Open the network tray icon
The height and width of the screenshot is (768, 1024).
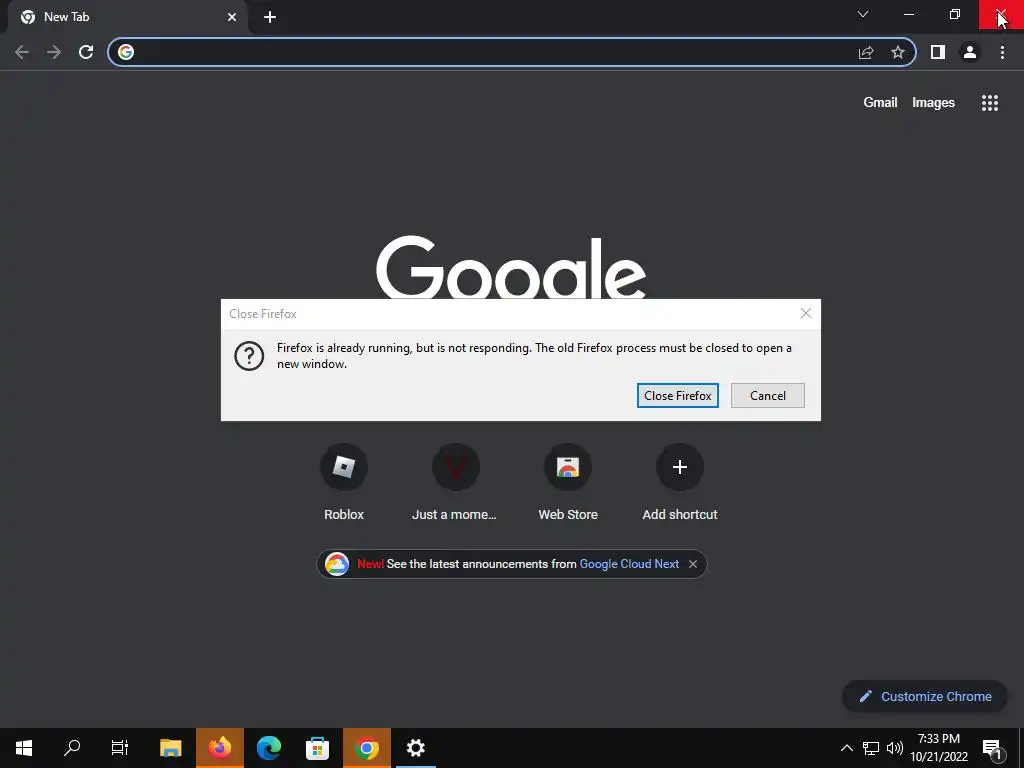pos(871,748)
